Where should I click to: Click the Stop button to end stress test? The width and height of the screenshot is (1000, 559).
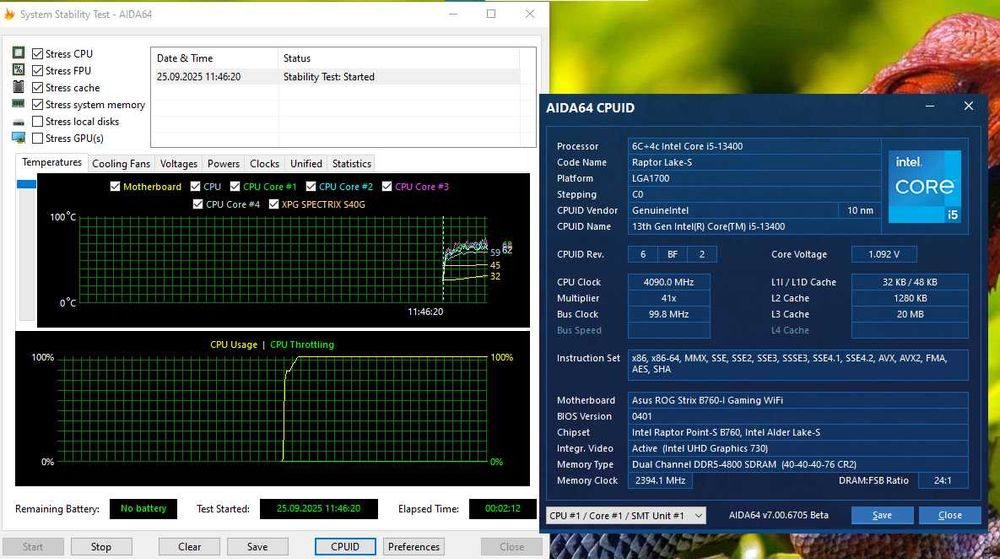click(x=101, y=547)
